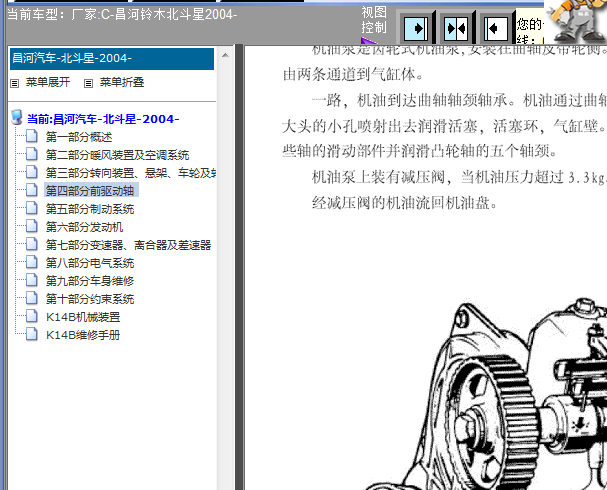Viewport: 607px width, 490px height.
Task: Click the page icon for K14B机械装置
Action: coord(32,316)
